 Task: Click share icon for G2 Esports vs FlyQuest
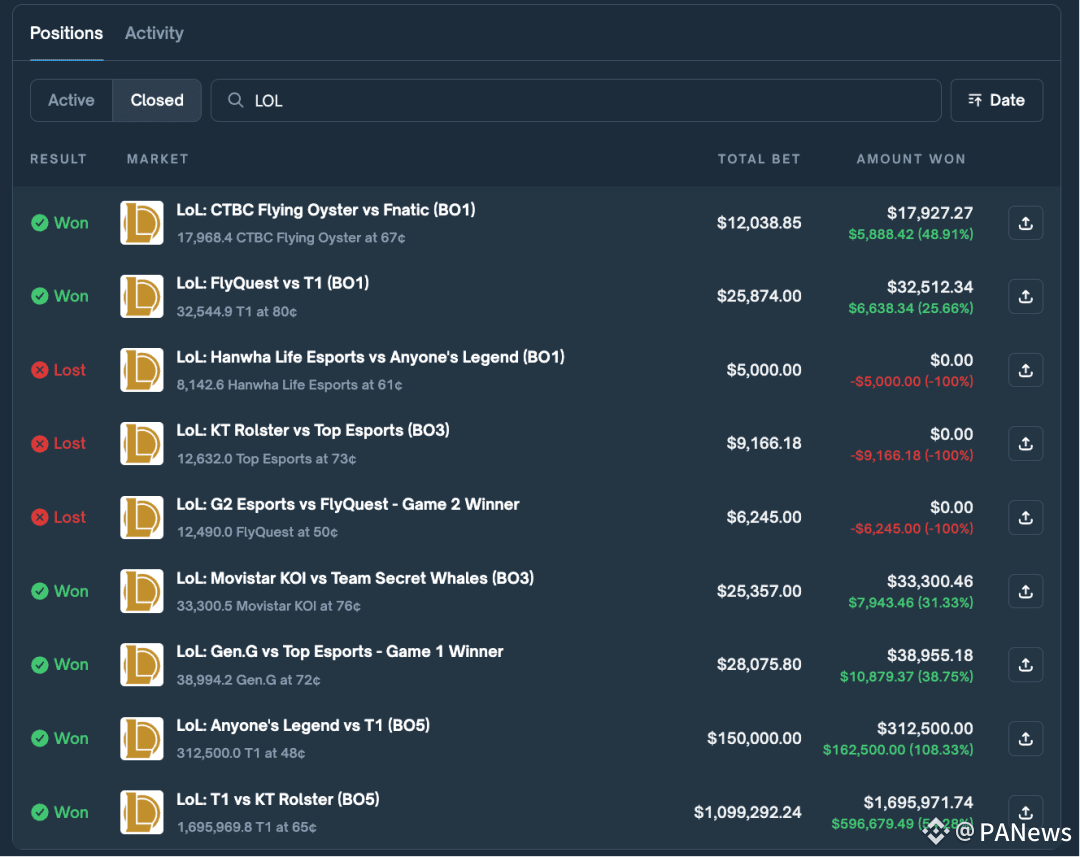click(1025, 518)
